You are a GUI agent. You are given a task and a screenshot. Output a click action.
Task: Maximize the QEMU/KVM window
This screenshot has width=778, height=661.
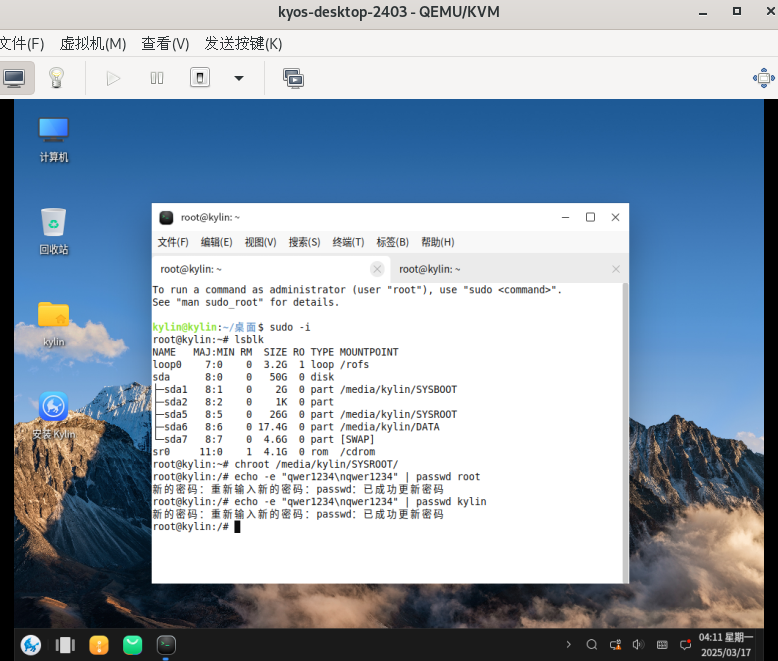click(x=737, y=11)
